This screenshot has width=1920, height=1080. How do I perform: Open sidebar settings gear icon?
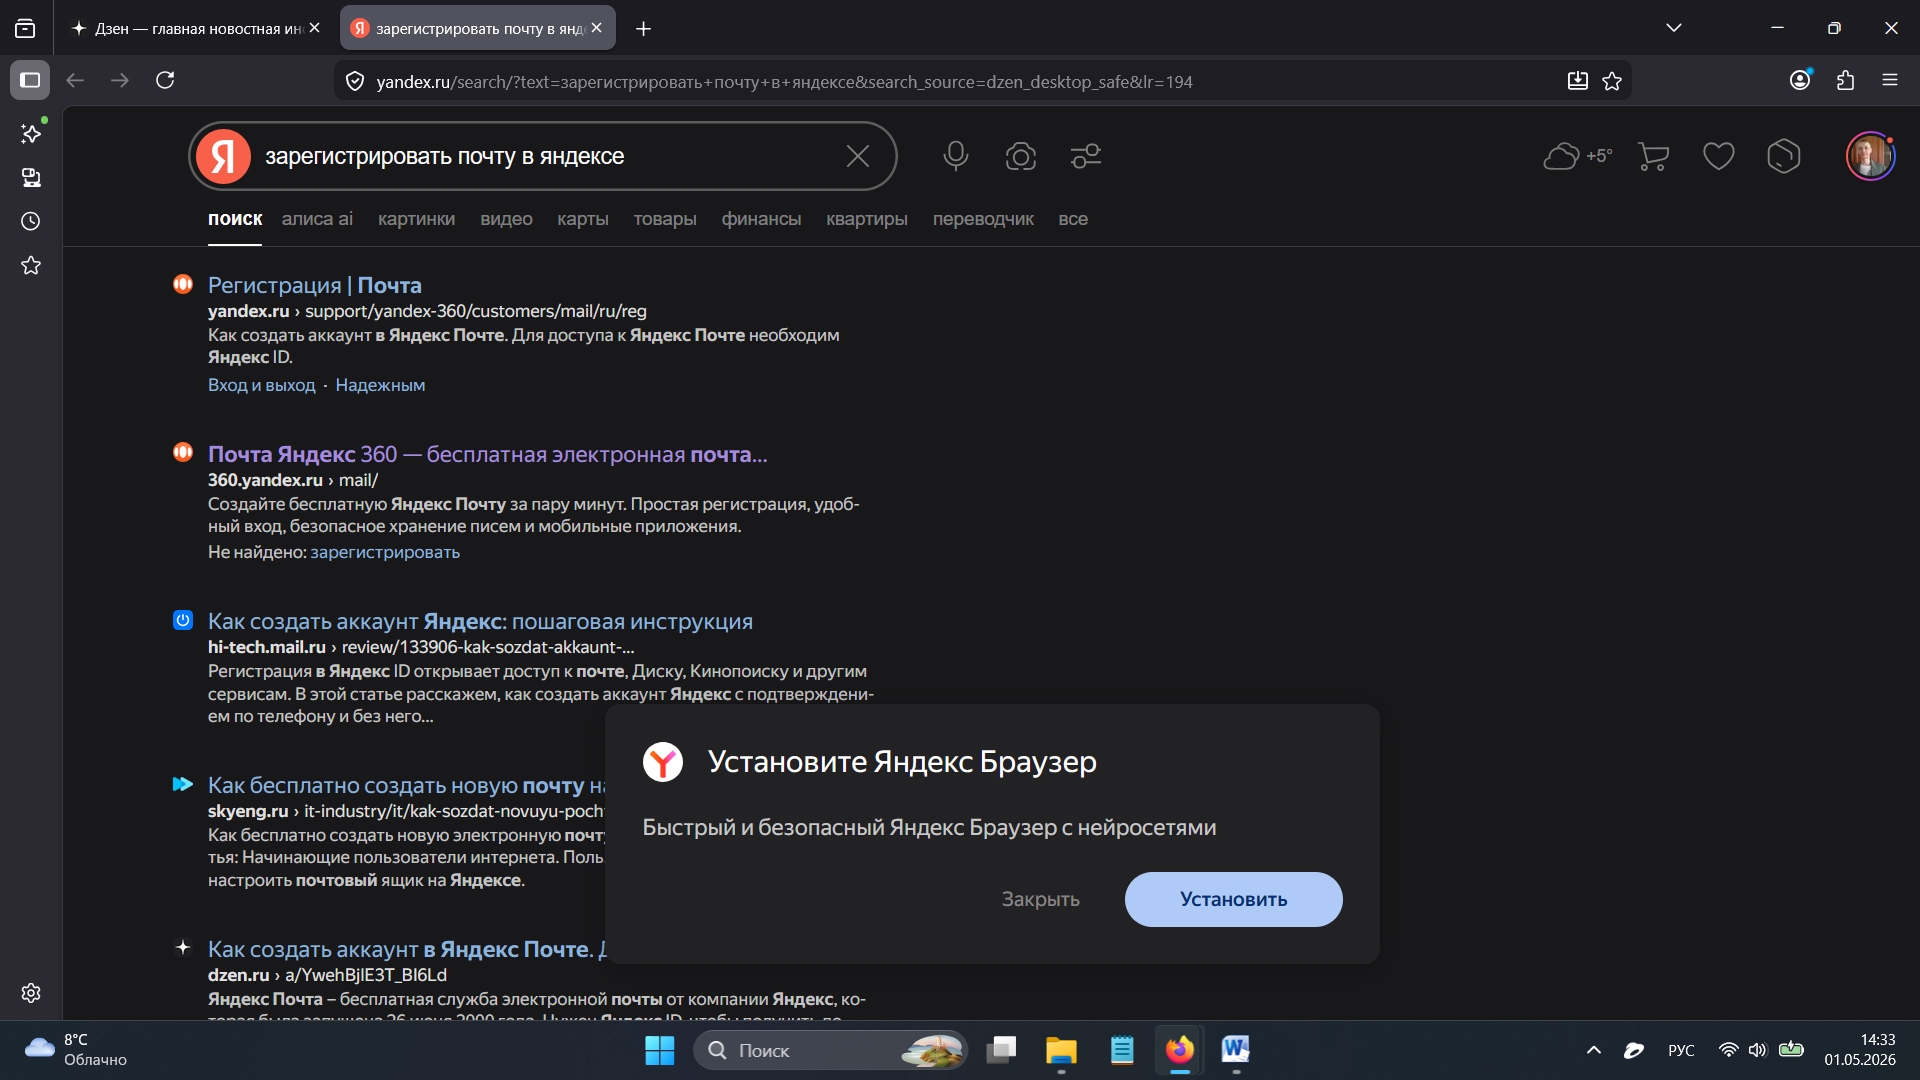click(31, 993)
